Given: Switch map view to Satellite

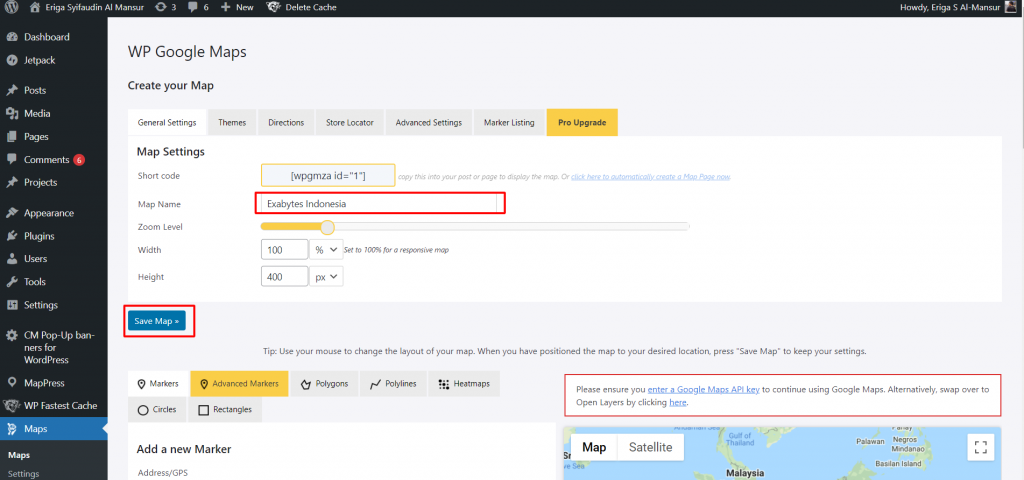Looking at the screenshot, I should 650,447.
